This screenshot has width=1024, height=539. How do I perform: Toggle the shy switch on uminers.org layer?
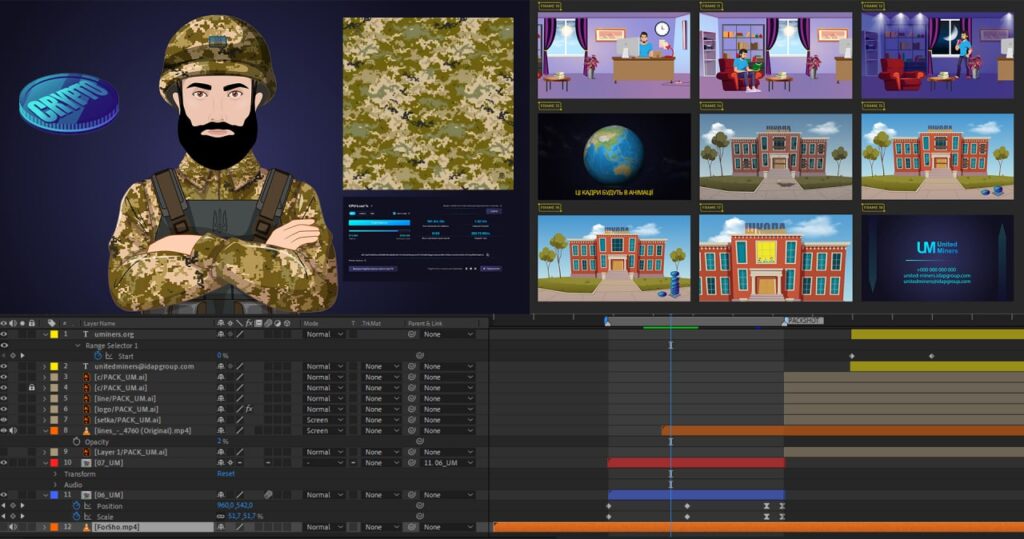tap(221, 334)
